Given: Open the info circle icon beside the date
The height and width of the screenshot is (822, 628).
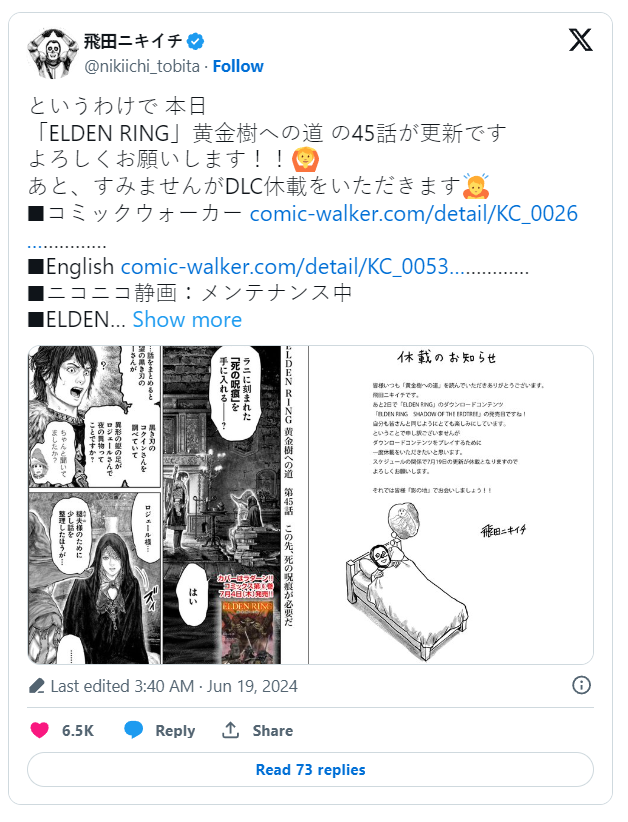Looking at the screenshot, I should 581,685.
